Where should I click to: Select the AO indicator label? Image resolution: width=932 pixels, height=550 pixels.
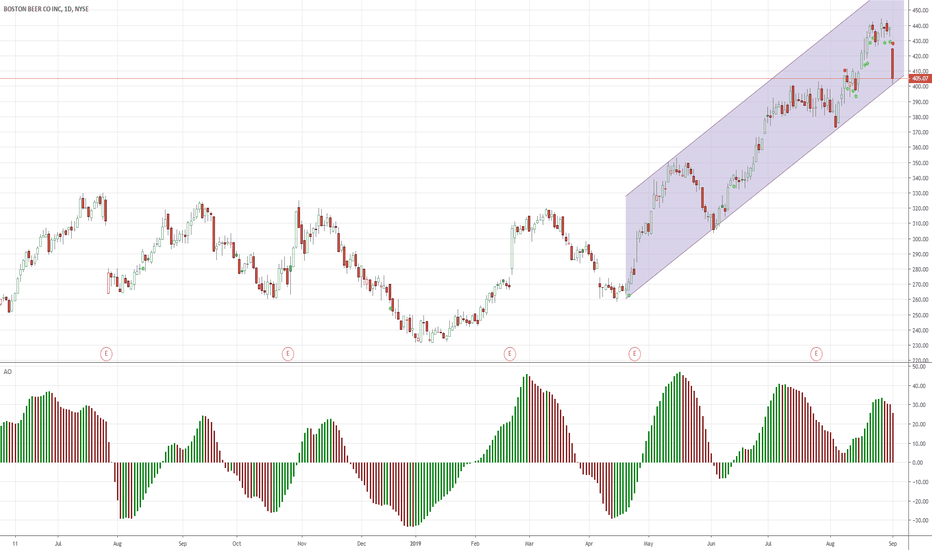tap(8, 372)
